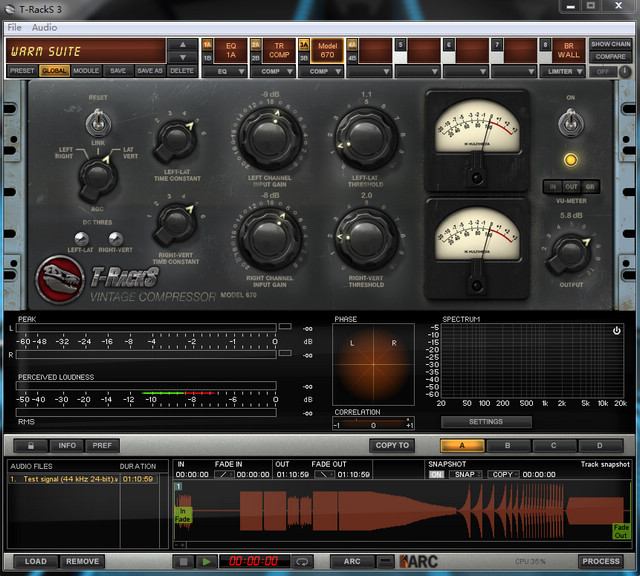Screen dimensions: 640x576
Task: Click the REMOVE button
Action: click(x=82, y=561)
